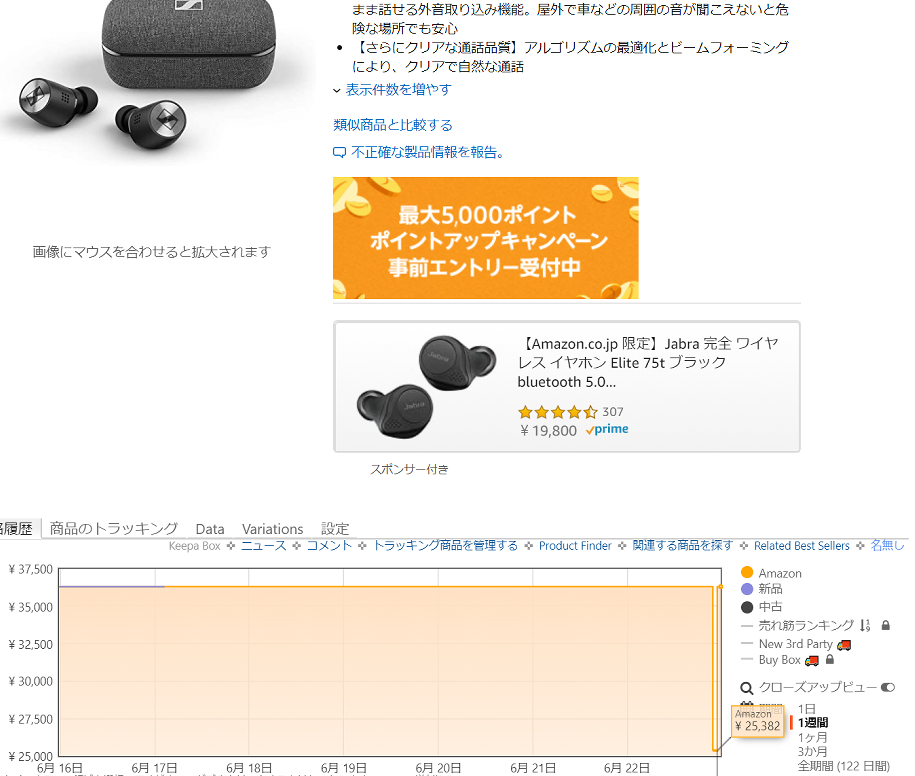Open the 設定 tab

point(335,529)
